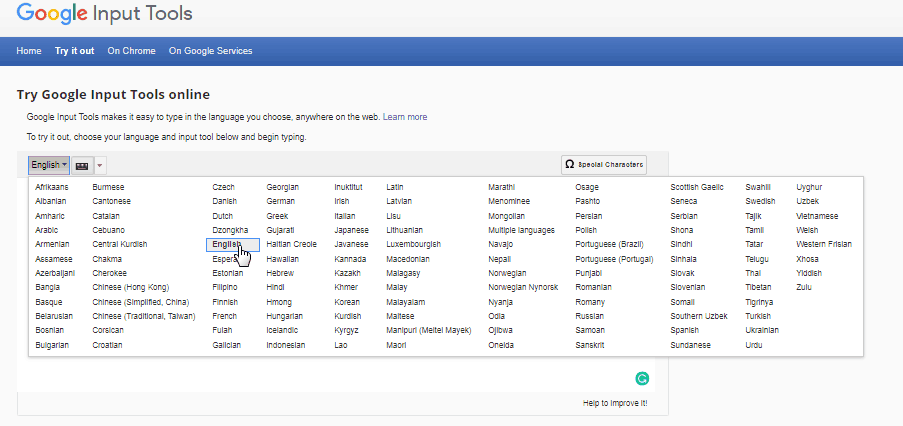Viewport: 903px width, 426px height.
Task: Select Chinese (Hong Kong)
Action: tap(130, 287)
